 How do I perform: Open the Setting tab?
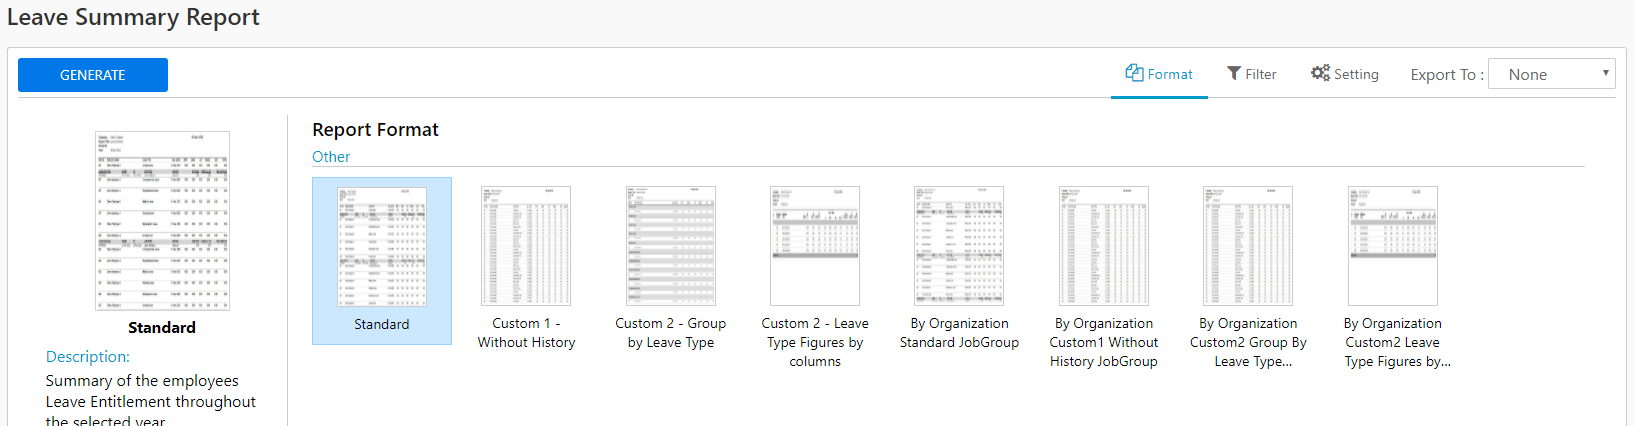point(1344,74)
